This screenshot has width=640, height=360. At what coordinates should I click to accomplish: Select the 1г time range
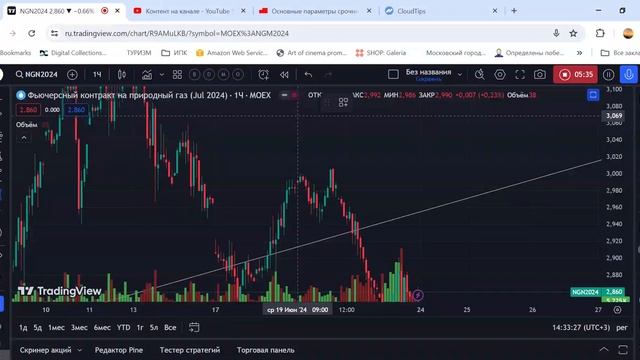[x=140, y=327]
